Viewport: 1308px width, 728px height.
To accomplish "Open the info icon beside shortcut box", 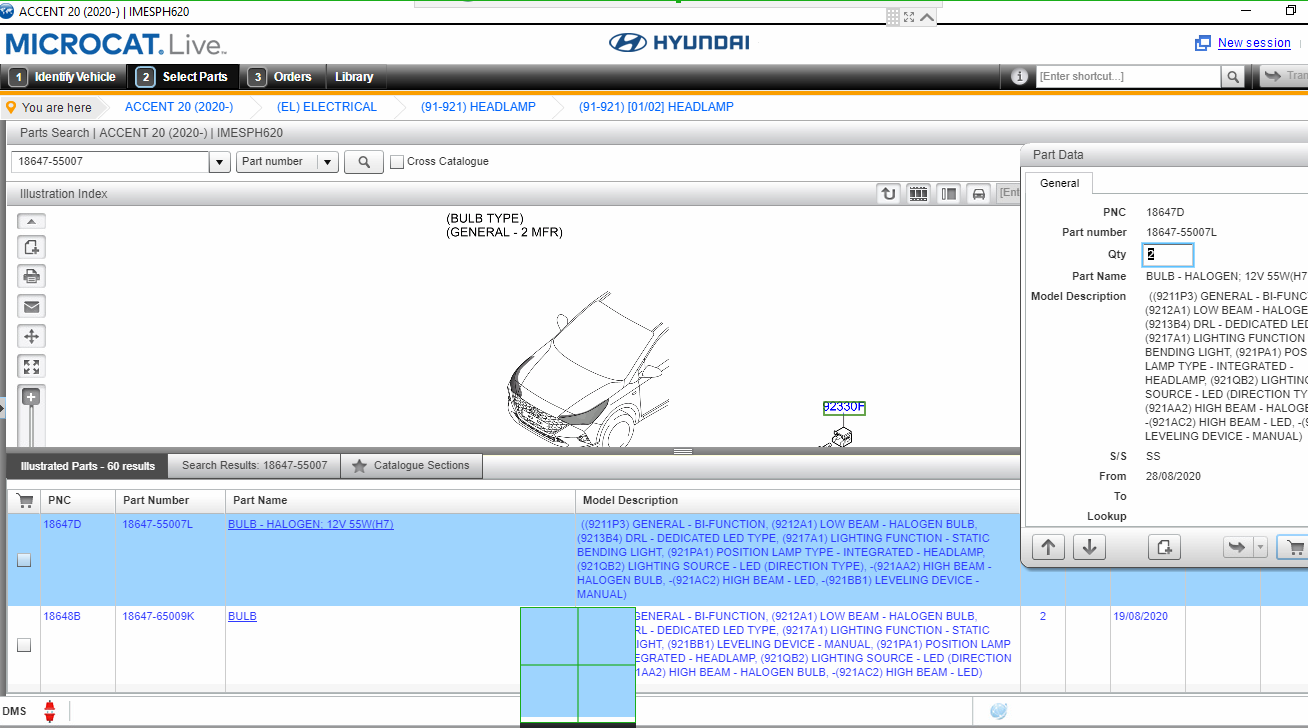I will pos(1019,77).
